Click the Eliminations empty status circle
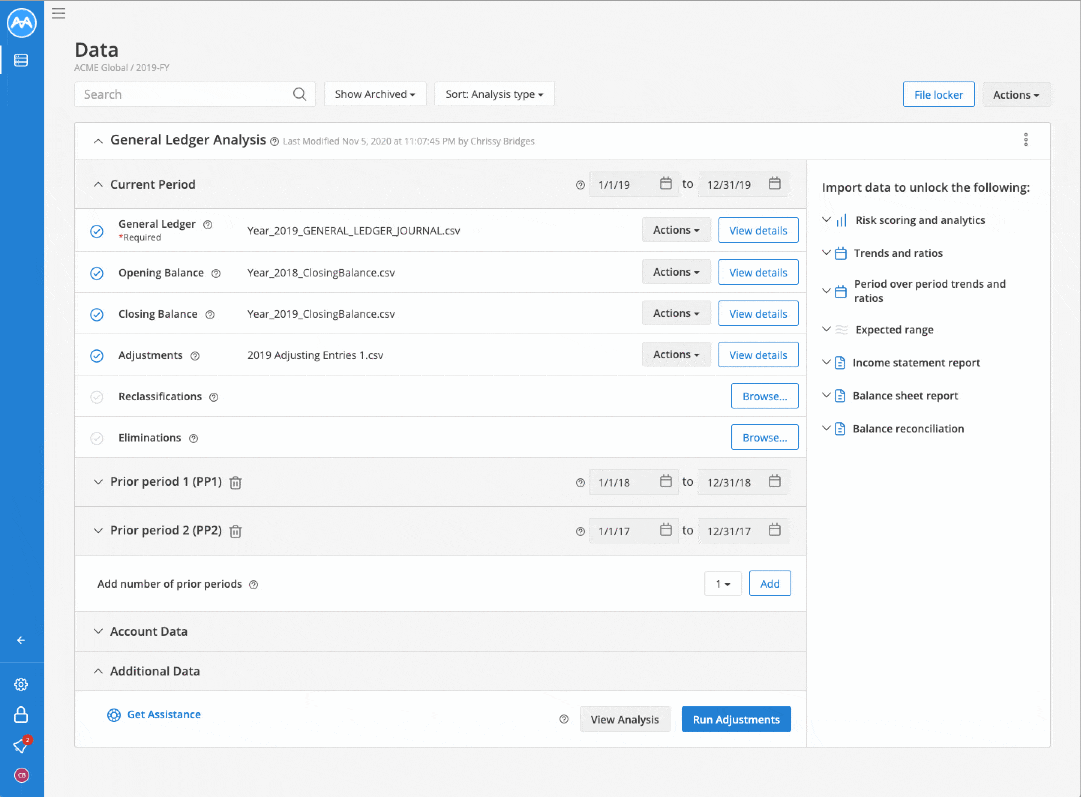 click(97, 438)
